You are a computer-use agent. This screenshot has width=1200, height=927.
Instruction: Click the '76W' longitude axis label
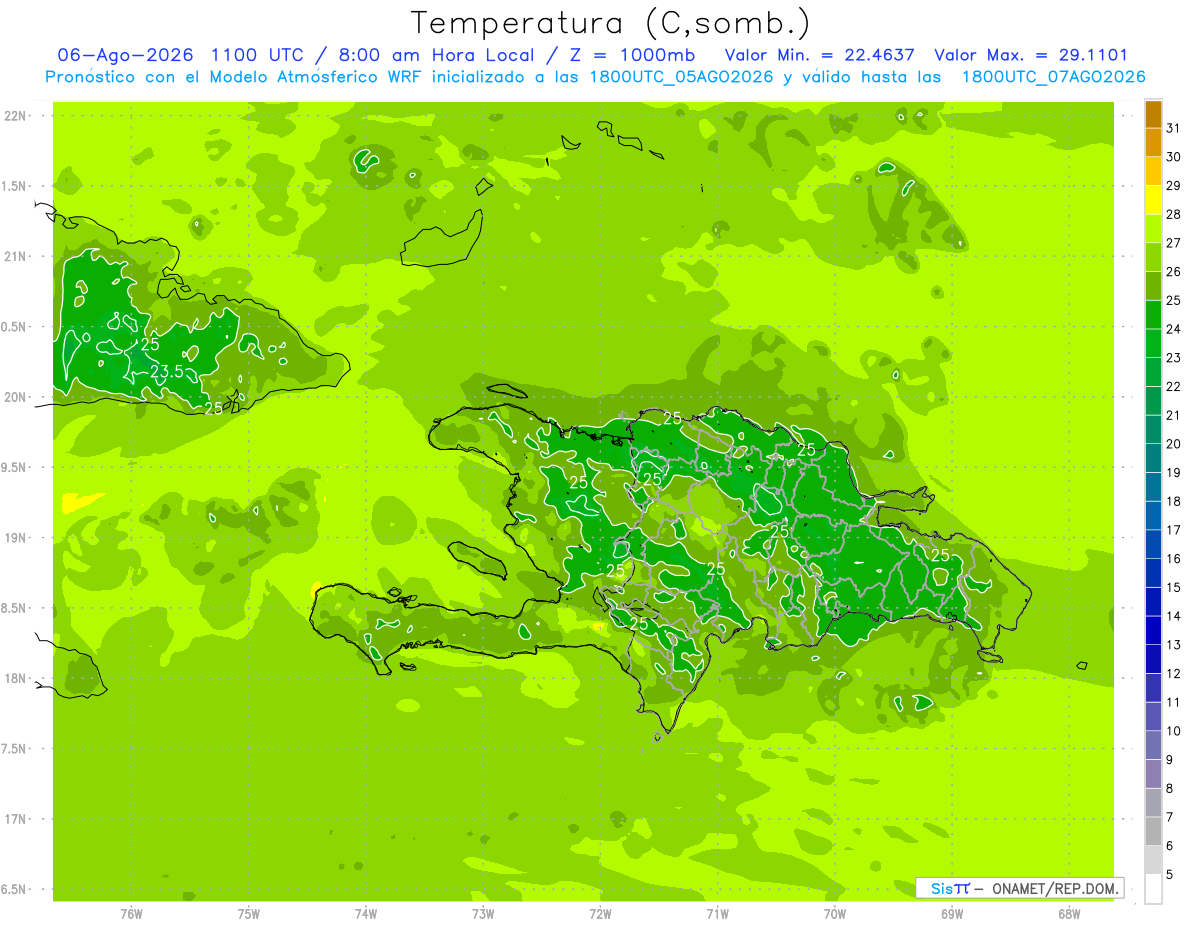pos(131,914)
